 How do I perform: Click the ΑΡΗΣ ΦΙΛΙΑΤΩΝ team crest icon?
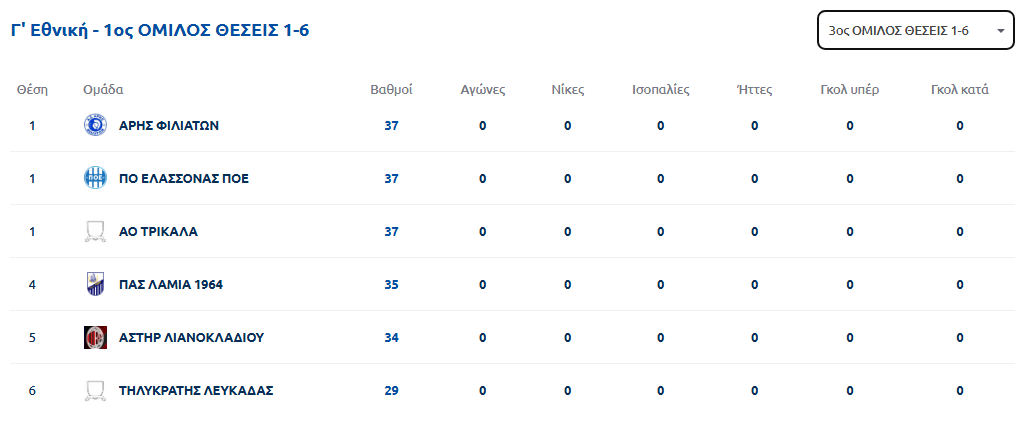coord(95,126)
